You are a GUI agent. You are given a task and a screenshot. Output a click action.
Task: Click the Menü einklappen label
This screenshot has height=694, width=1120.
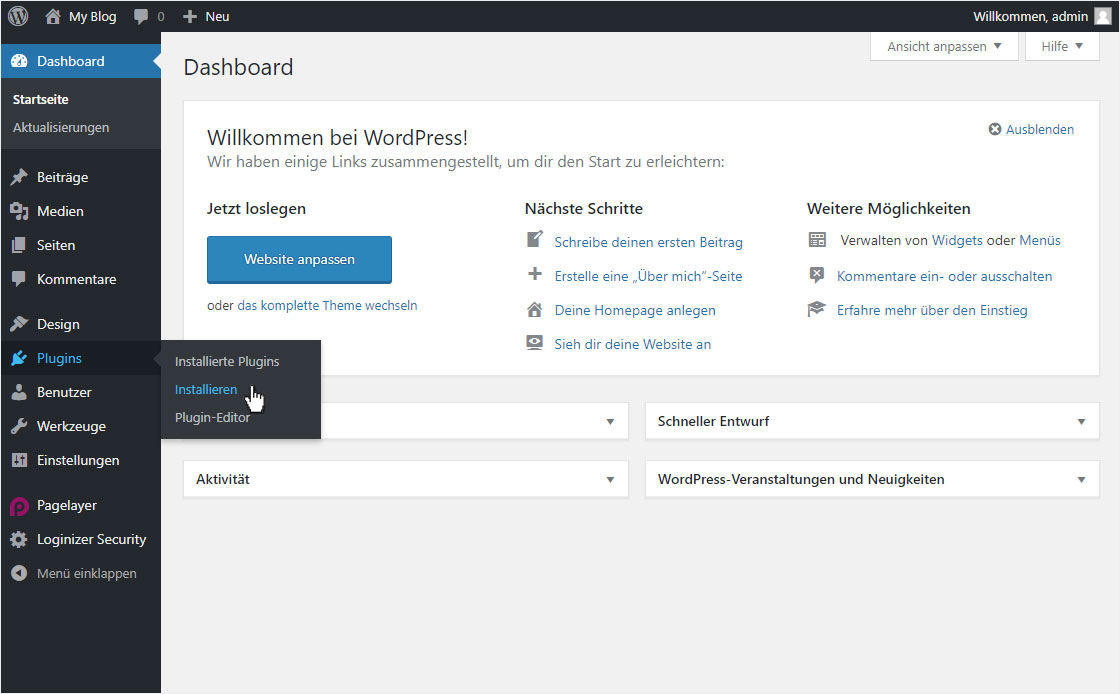pos(86,573)
